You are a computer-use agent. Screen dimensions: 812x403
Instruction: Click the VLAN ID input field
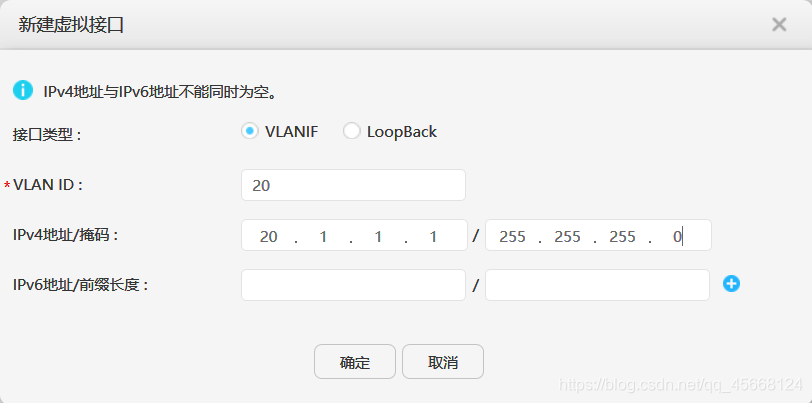tap(353, 185)
